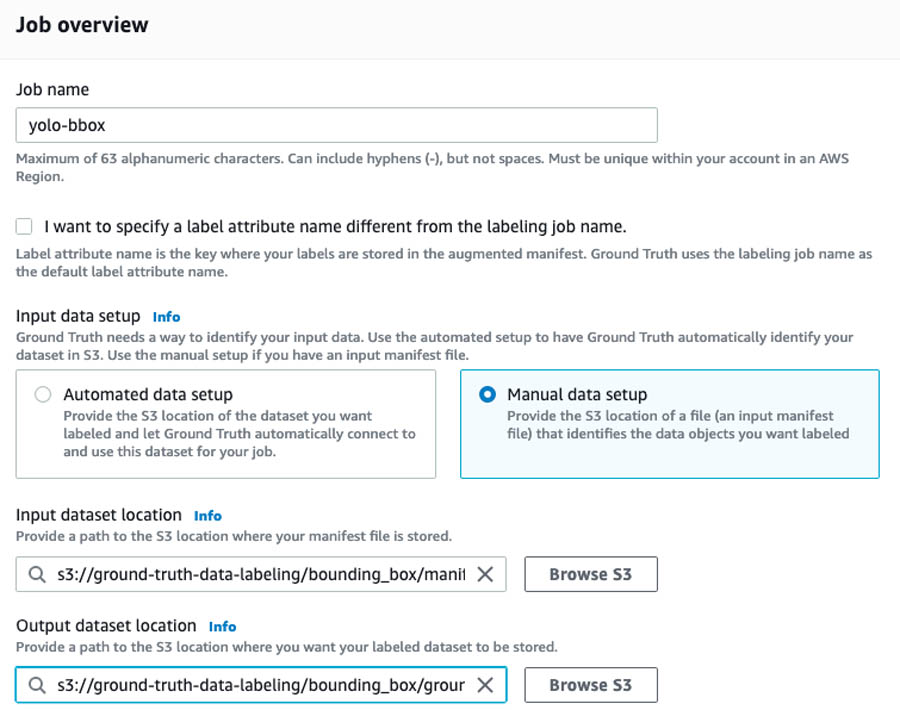Open Info link next to Input data setup
The image size is (900, 710).
point(166,317)
